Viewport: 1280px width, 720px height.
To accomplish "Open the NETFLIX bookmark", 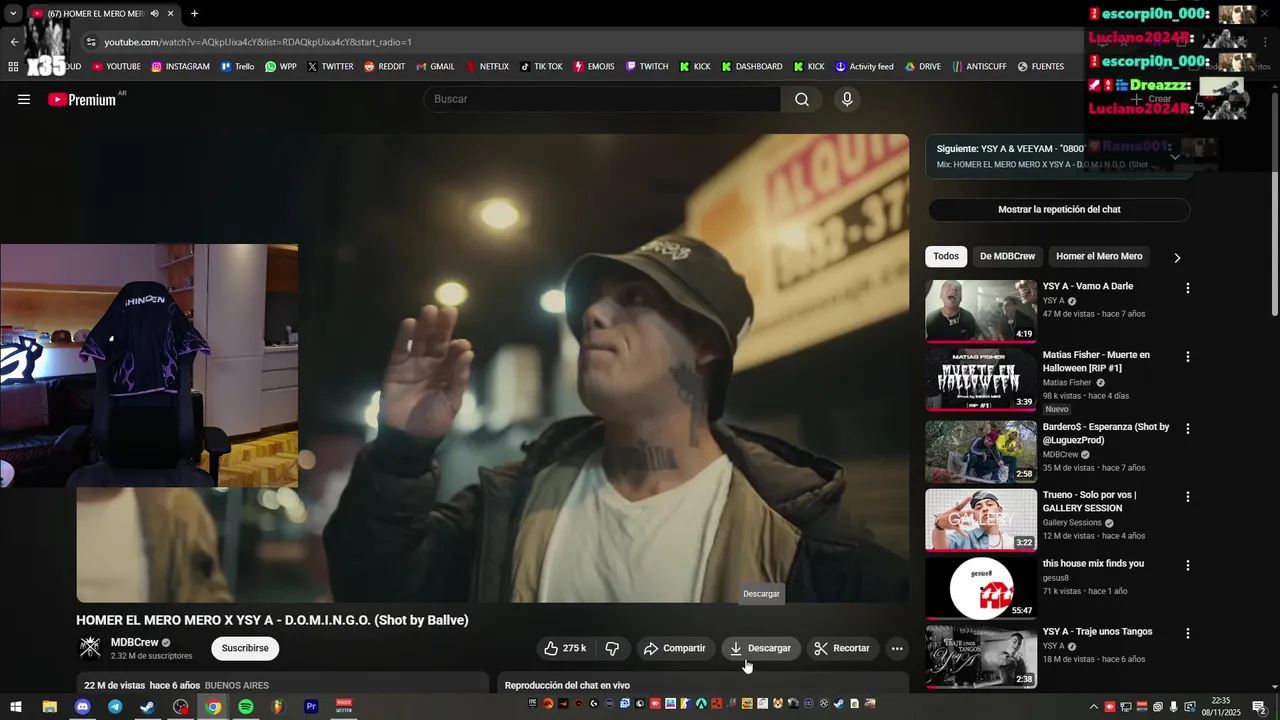I will pos(487,67).
